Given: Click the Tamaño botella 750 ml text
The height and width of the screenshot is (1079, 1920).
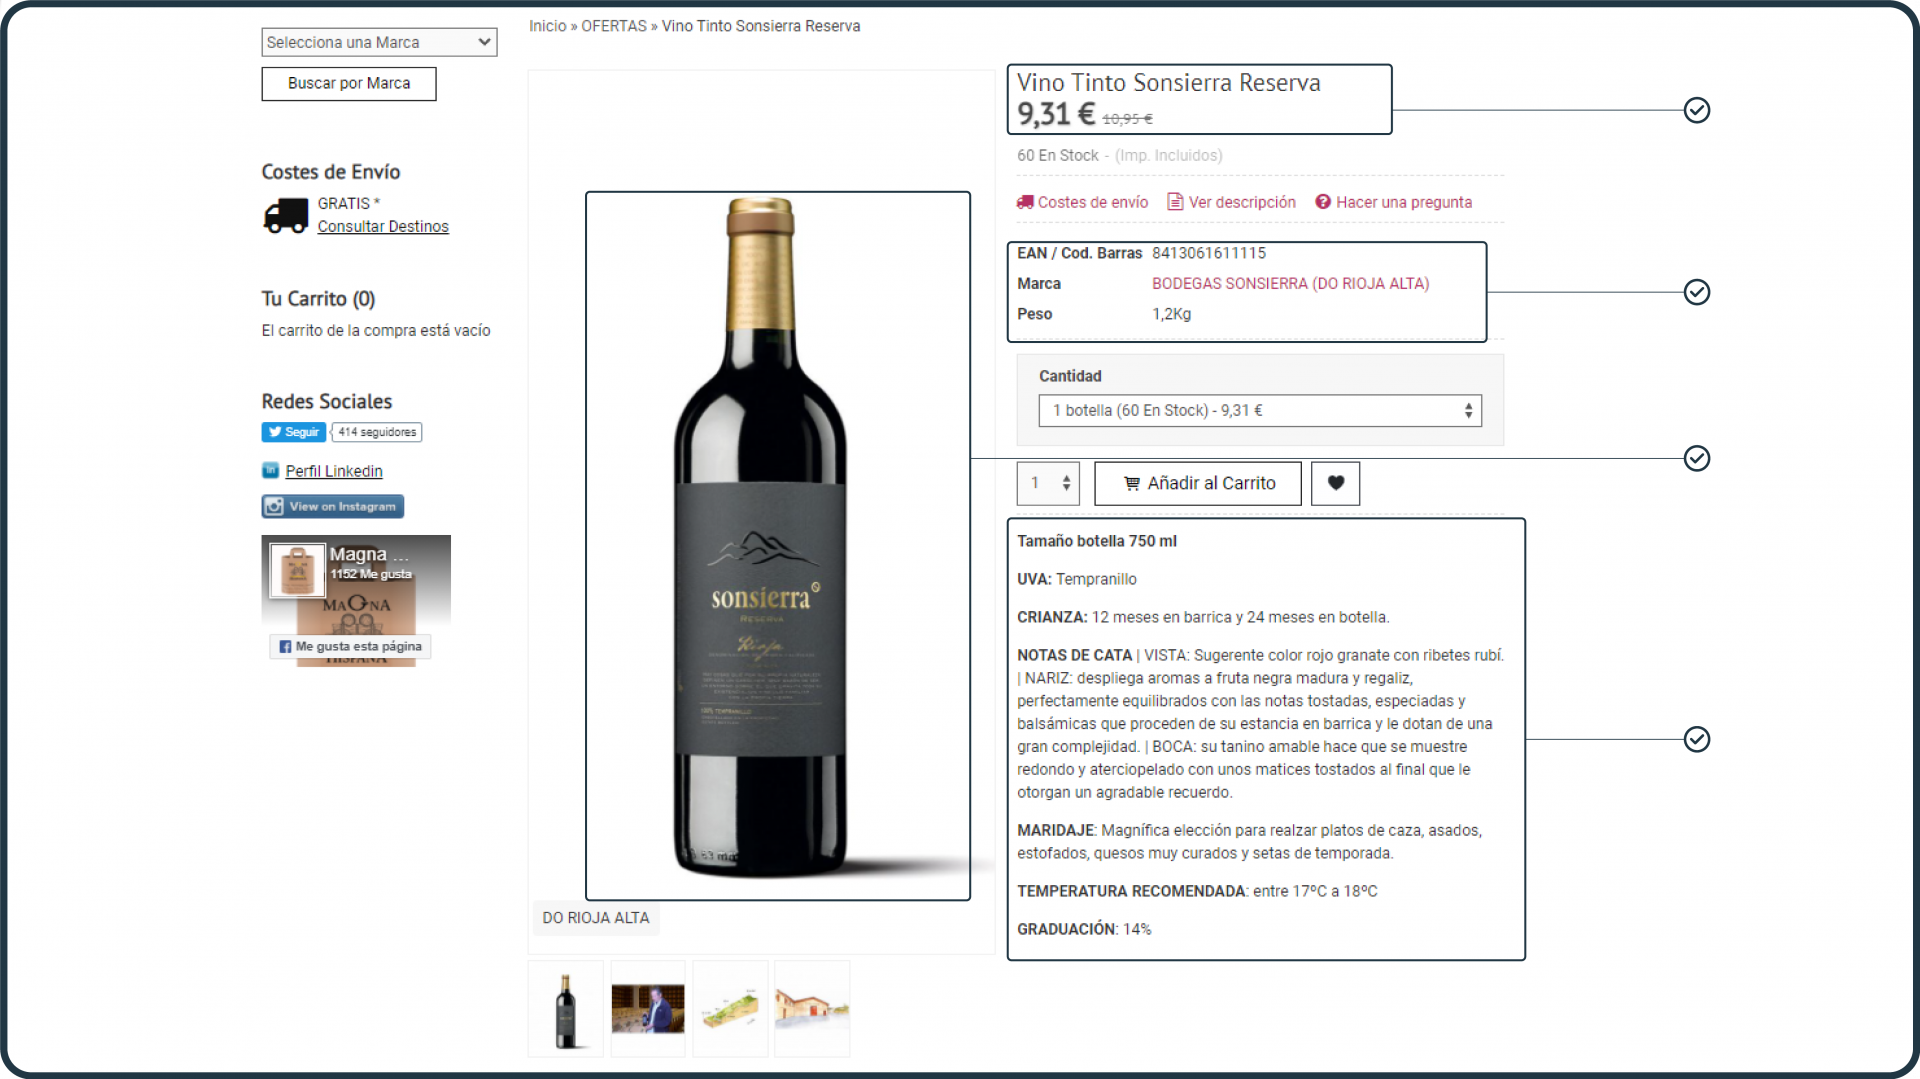Looking at the screenshot, I should [x=1097, y=541].
